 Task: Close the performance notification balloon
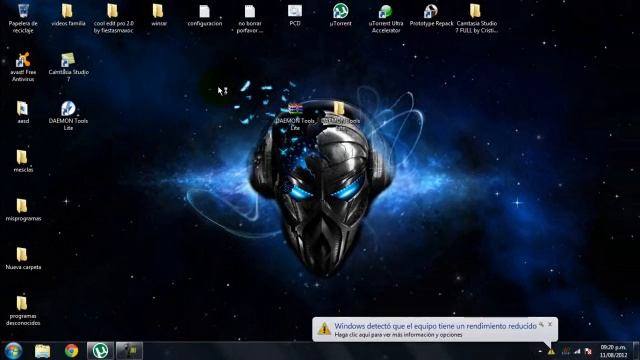click(x=550, y=324)
